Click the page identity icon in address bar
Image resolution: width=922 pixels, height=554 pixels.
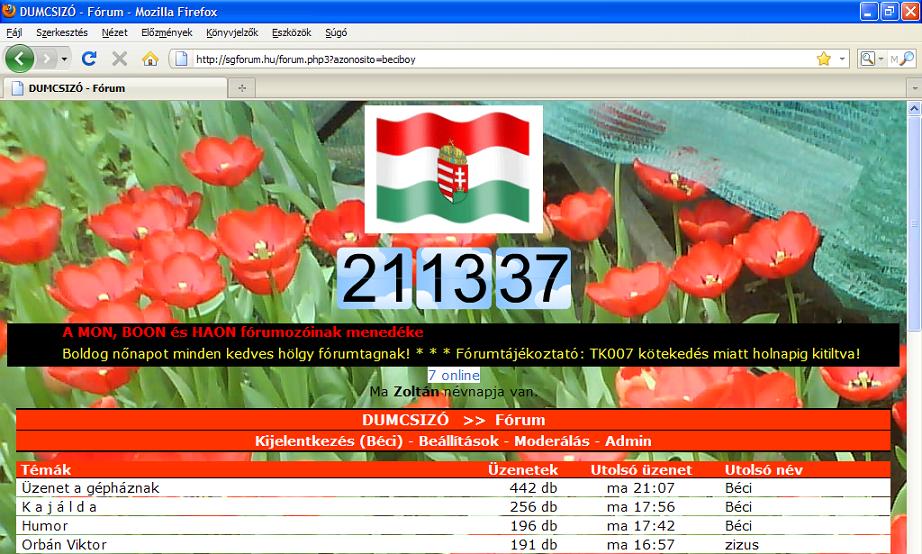[x=182, y=59]
